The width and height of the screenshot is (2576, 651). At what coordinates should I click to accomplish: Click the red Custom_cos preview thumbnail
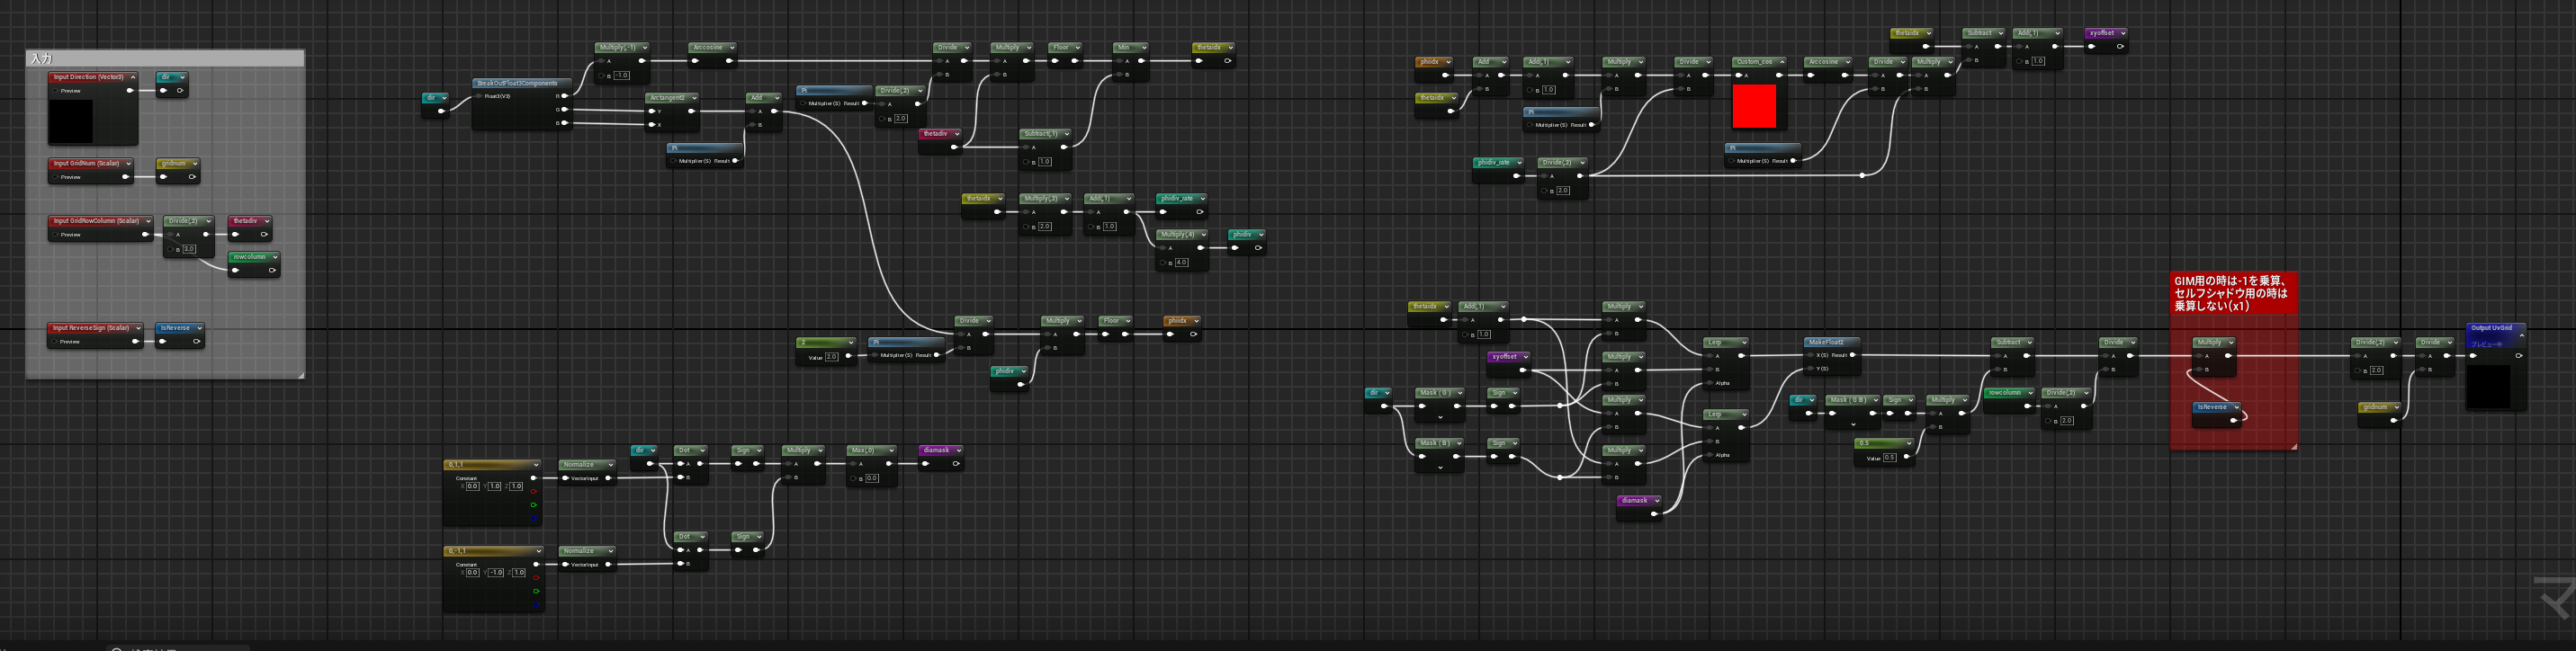[1754, 106]
